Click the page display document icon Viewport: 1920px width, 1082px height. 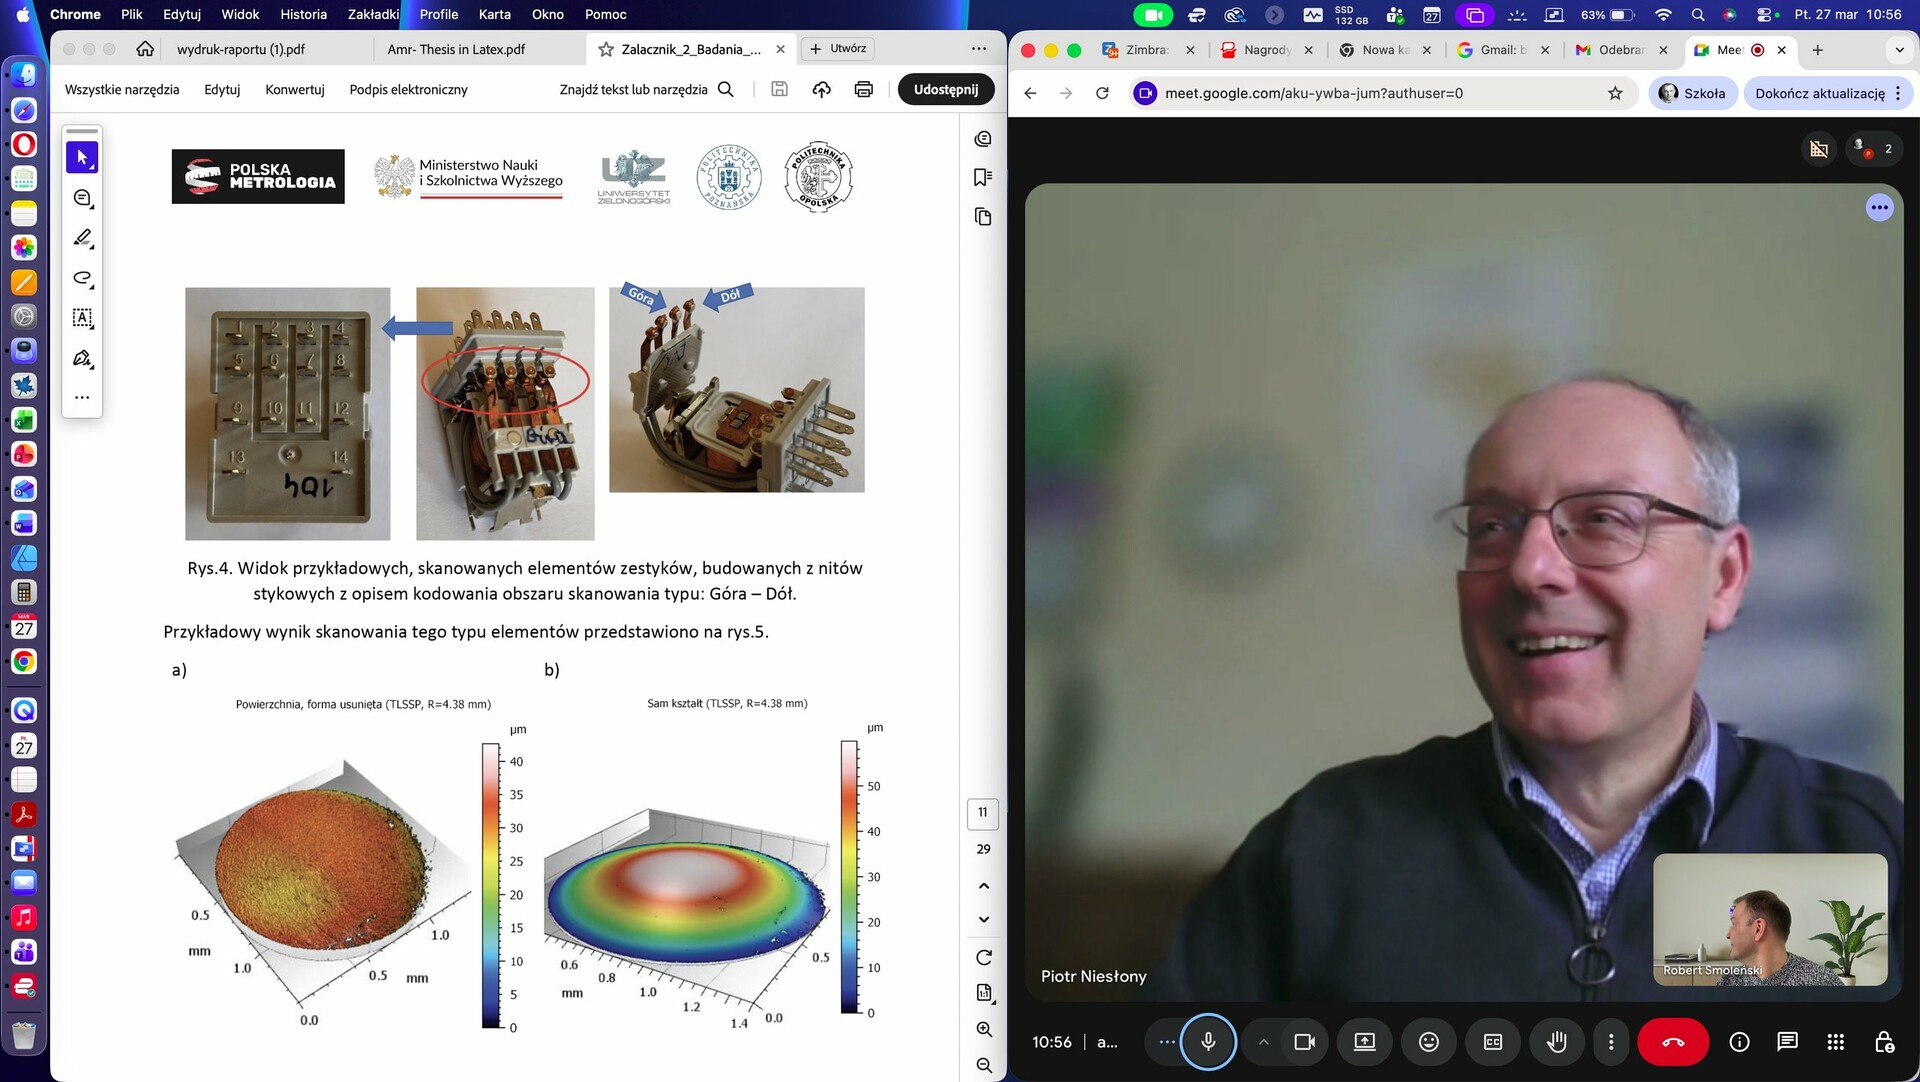pos(984,993)
